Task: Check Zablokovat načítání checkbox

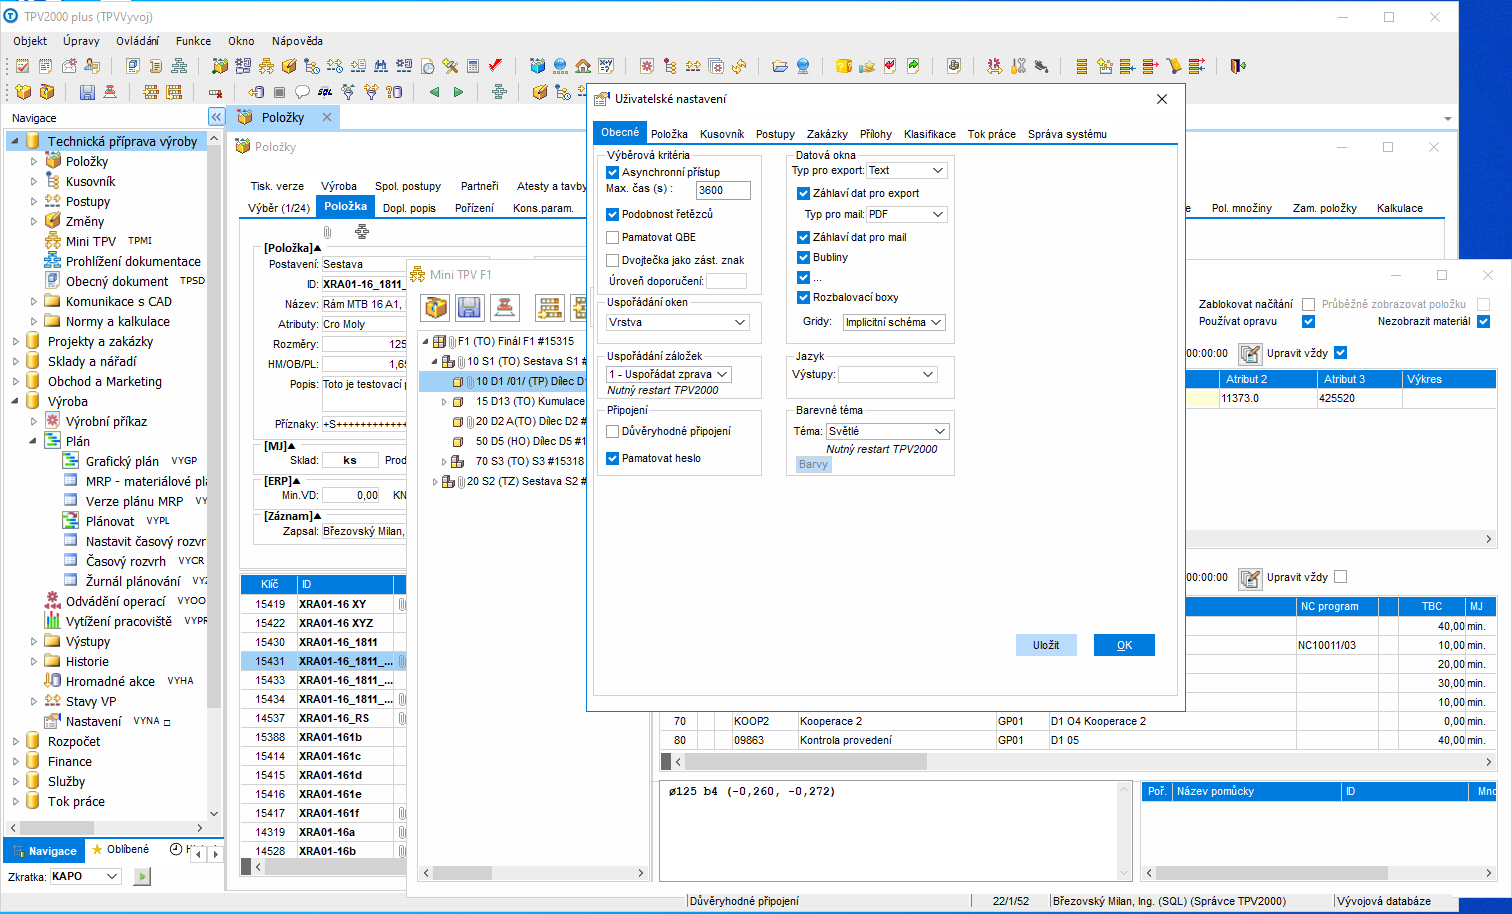Action: click(1308, 304)
